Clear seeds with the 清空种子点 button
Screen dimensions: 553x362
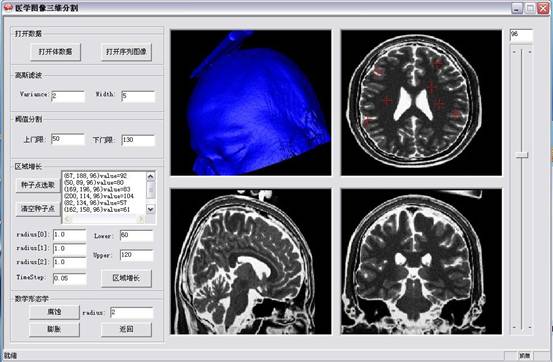point(38,209)
